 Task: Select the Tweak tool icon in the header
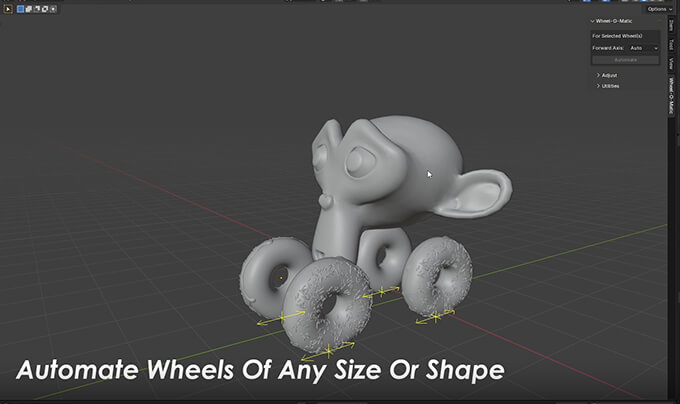pyautogui.click(x=8, y=9)
